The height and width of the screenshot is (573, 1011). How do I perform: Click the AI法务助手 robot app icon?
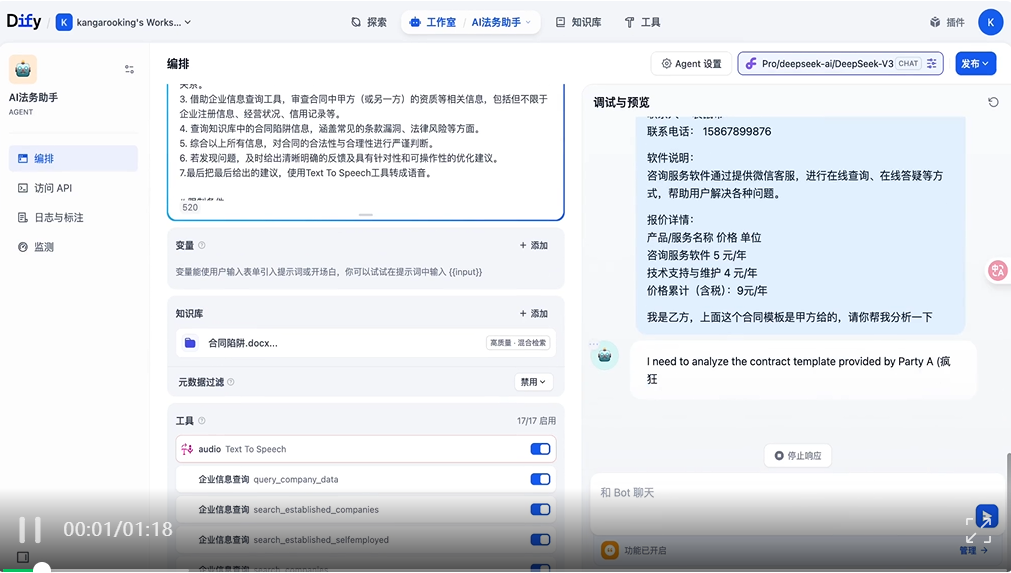(x=23, y=69)
